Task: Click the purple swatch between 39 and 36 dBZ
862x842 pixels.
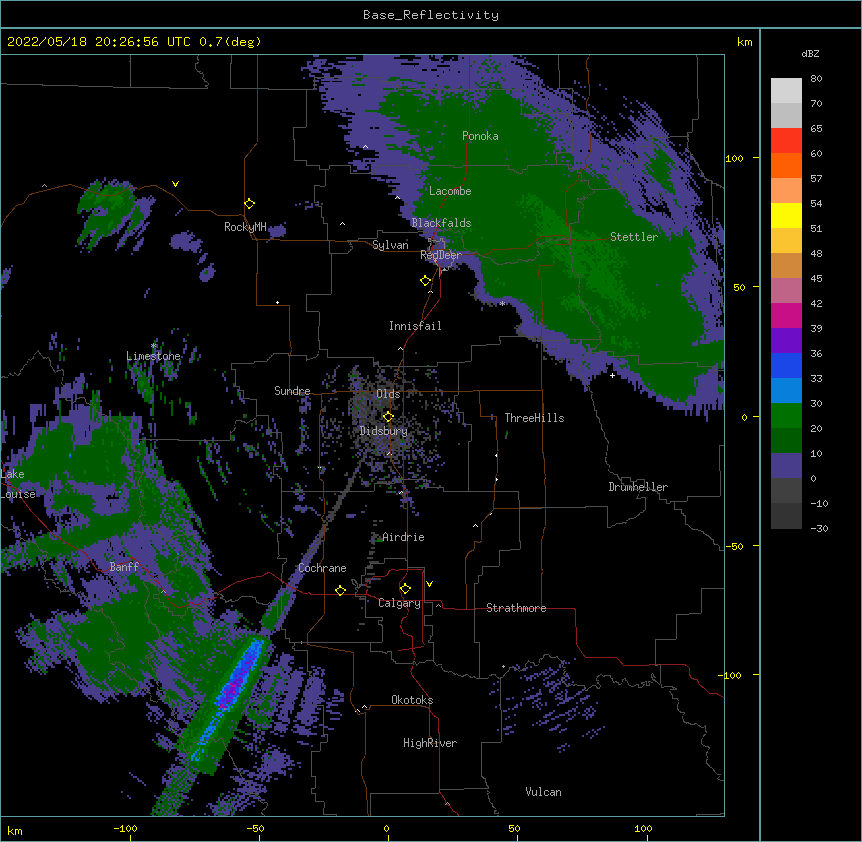Action: pos(786,340)
